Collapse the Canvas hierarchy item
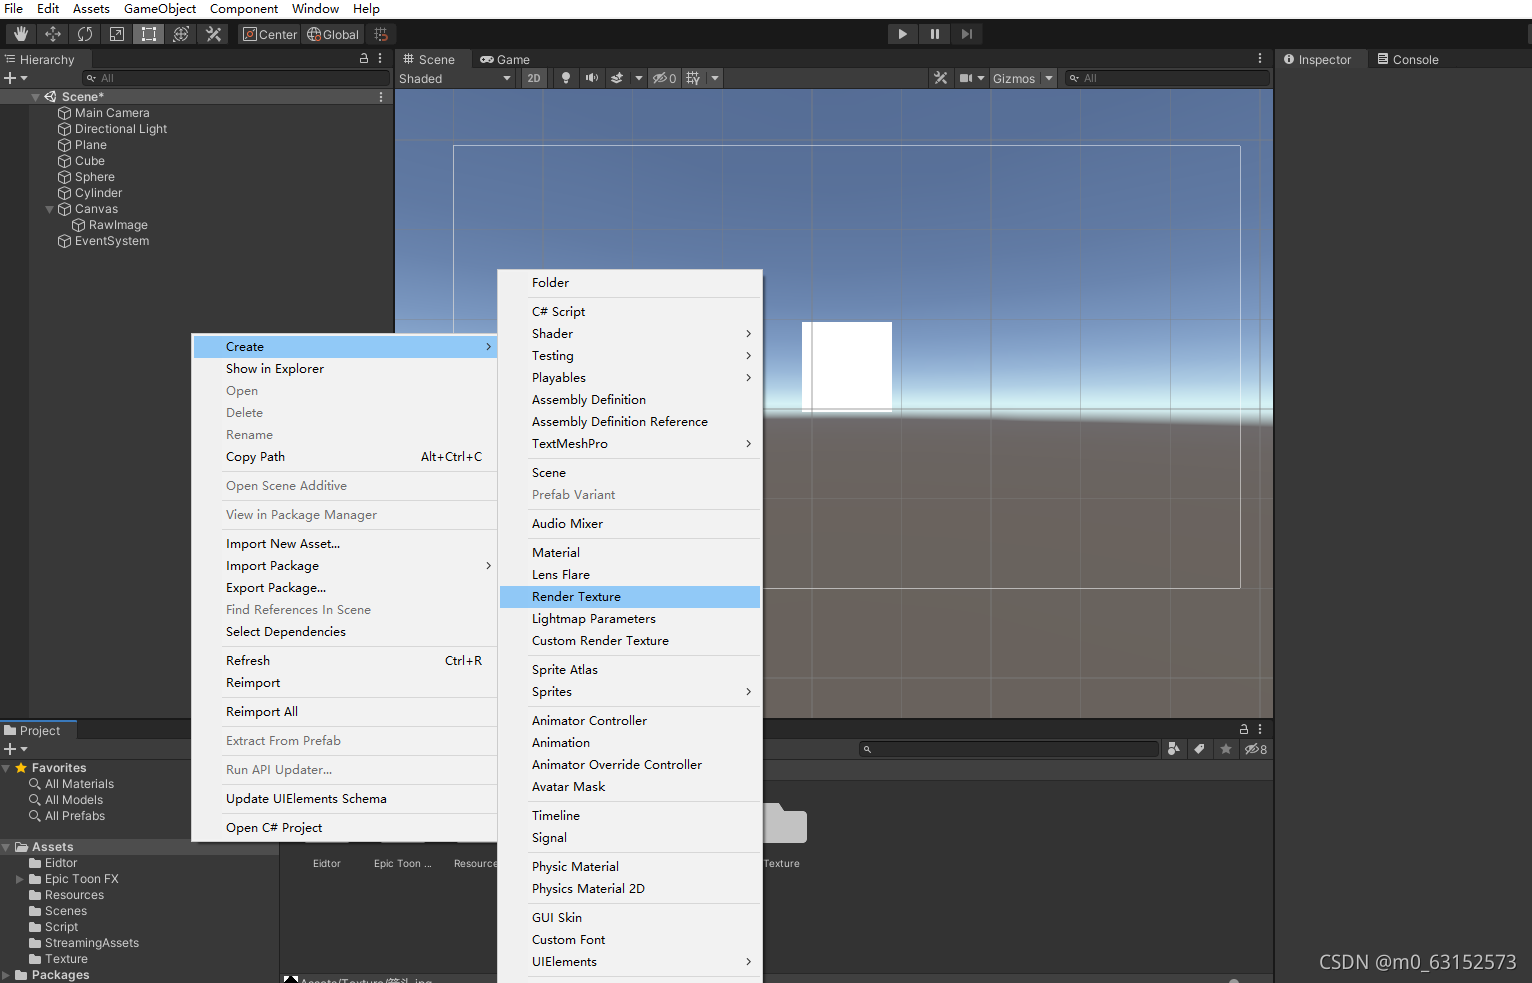This screenshot has height=983, width=1532. pos(49,208)
